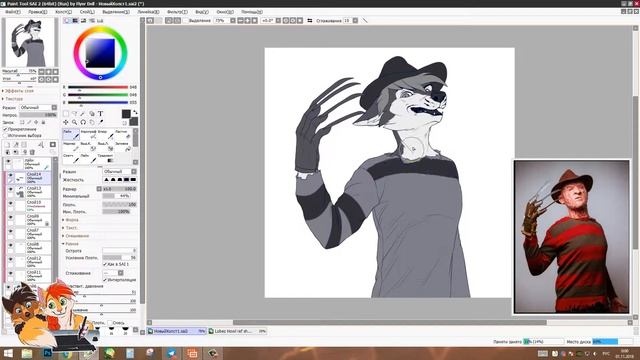Screen dimensions: 640x360
Task: Open Telegram from the Windows taskbar
Action: coord(171,353)
